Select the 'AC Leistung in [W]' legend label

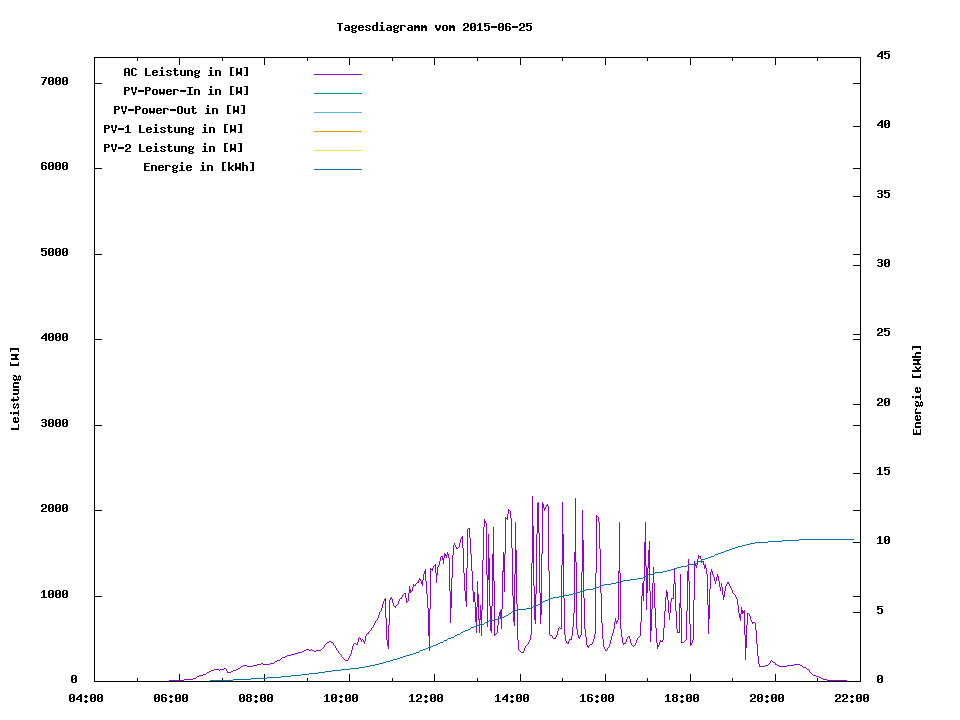pos(186,72)
